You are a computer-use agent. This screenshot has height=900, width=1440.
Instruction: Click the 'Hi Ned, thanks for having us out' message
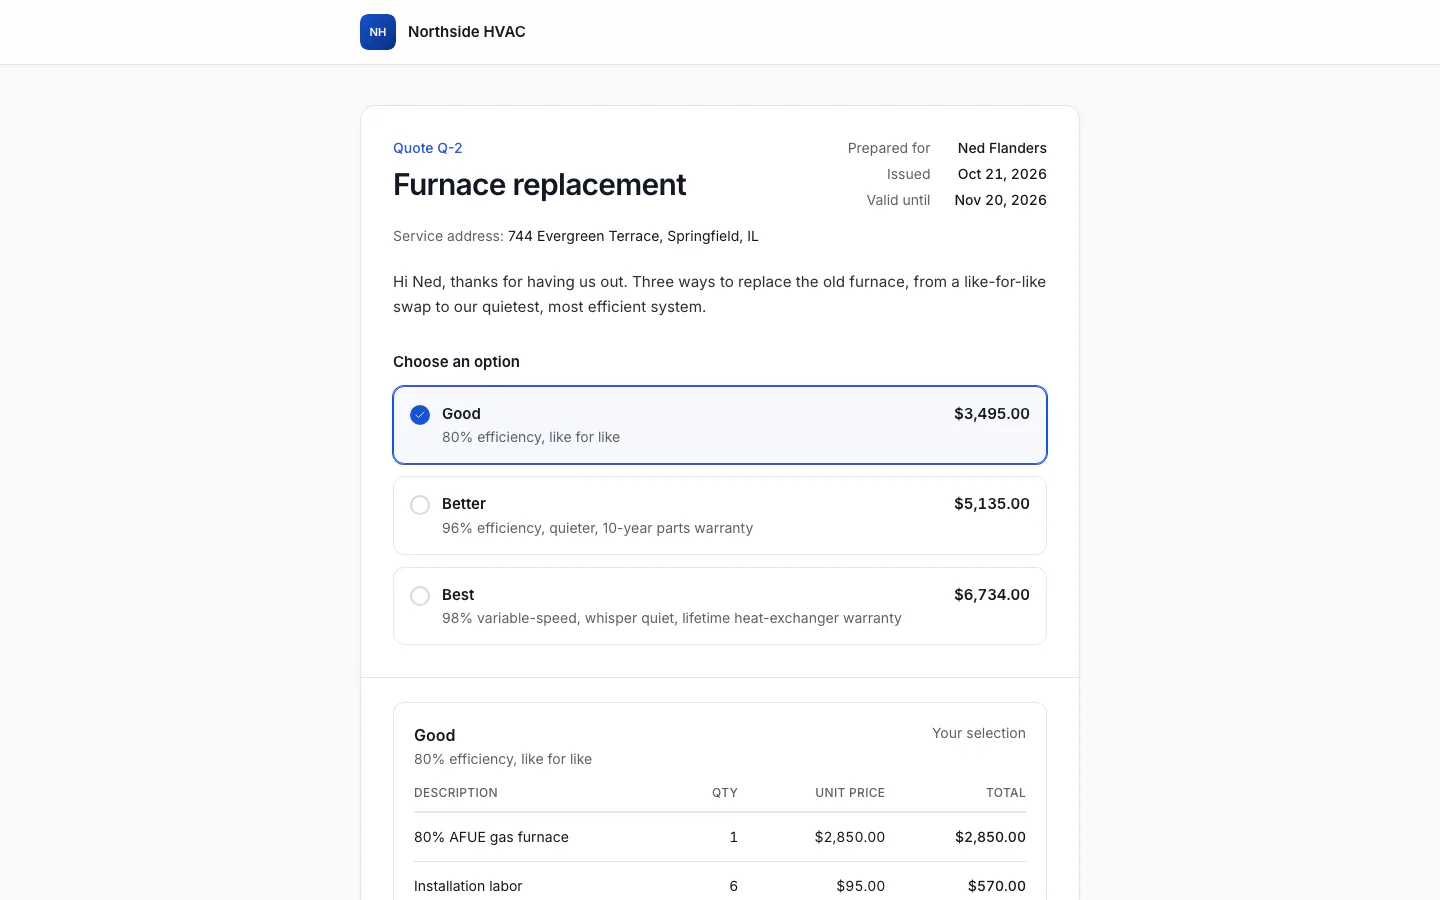719,294
